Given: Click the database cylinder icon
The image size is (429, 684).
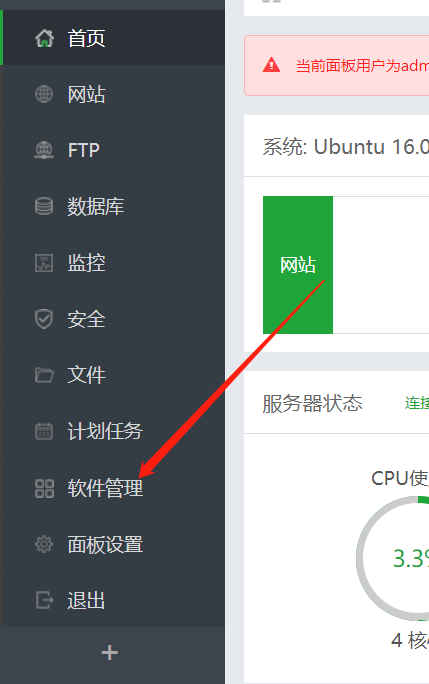Looking at the screenshot, I should (44, 206).
